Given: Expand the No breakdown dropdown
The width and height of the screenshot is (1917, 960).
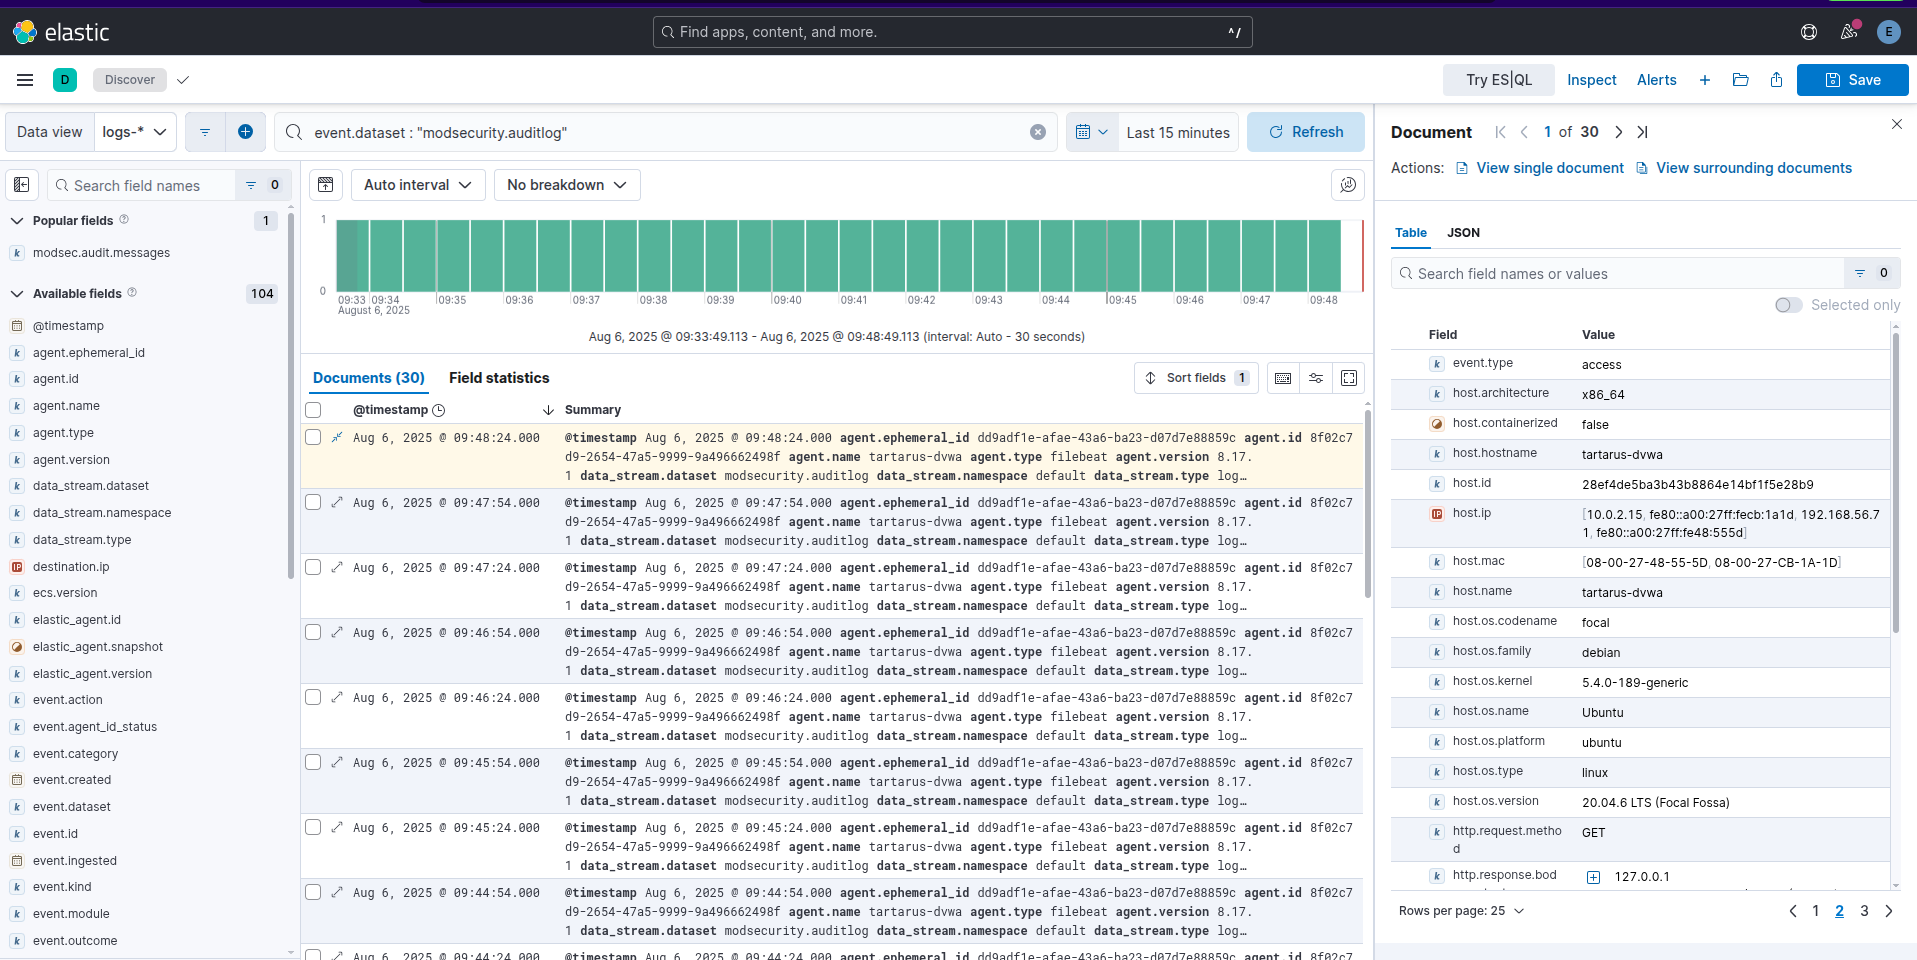Looking at the screenshot, I should 566,185.
